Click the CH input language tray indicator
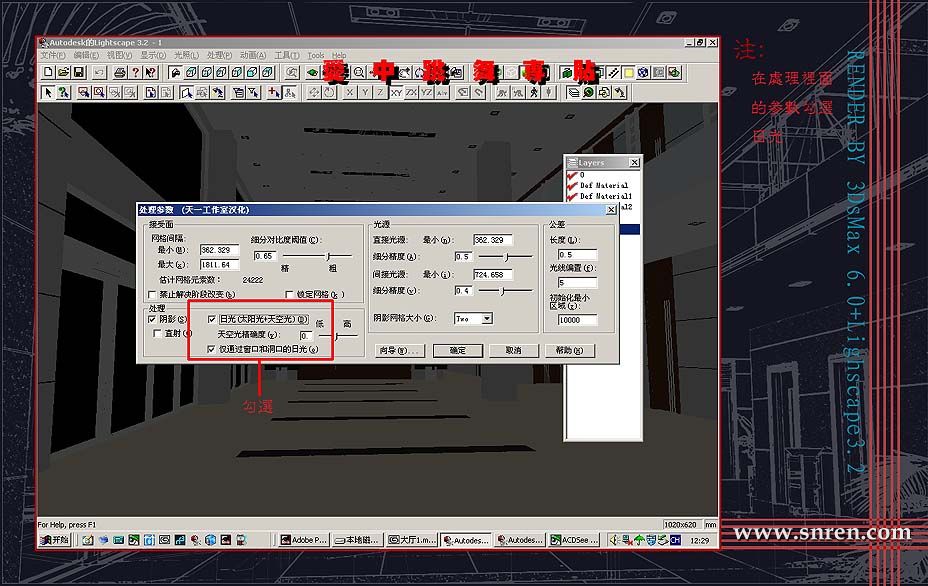The height and width of the screenshot is (586, 928). coord(675,540)
